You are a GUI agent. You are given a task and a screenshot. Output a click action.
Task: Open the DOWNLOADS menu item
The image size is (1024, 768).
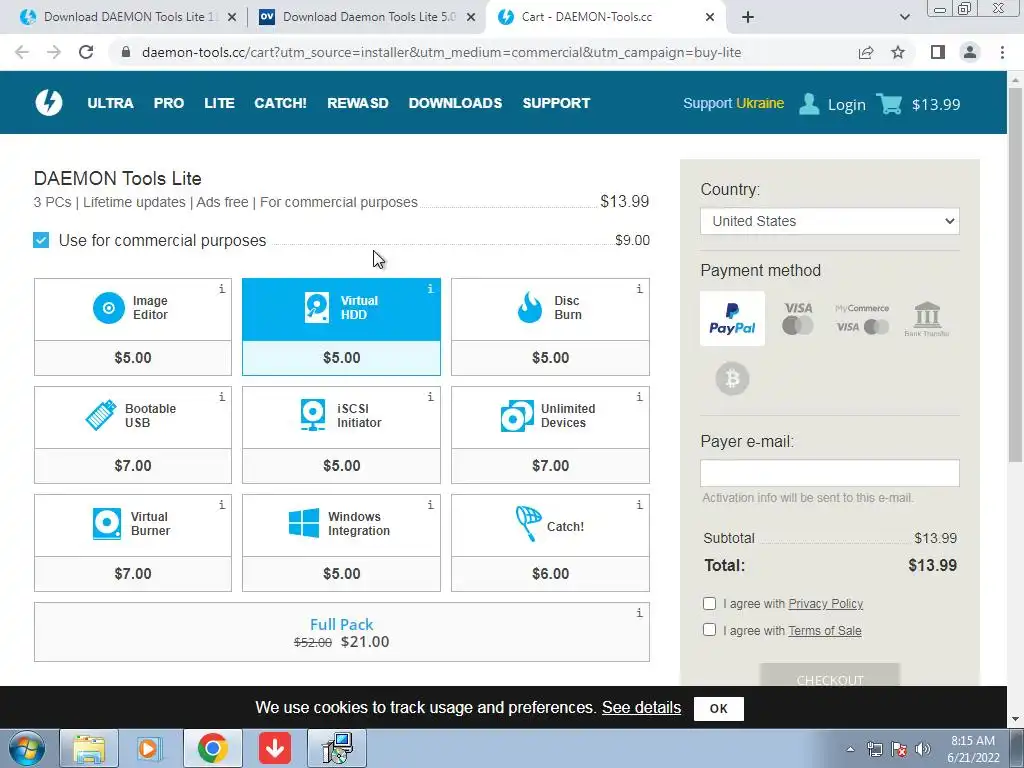455,103
